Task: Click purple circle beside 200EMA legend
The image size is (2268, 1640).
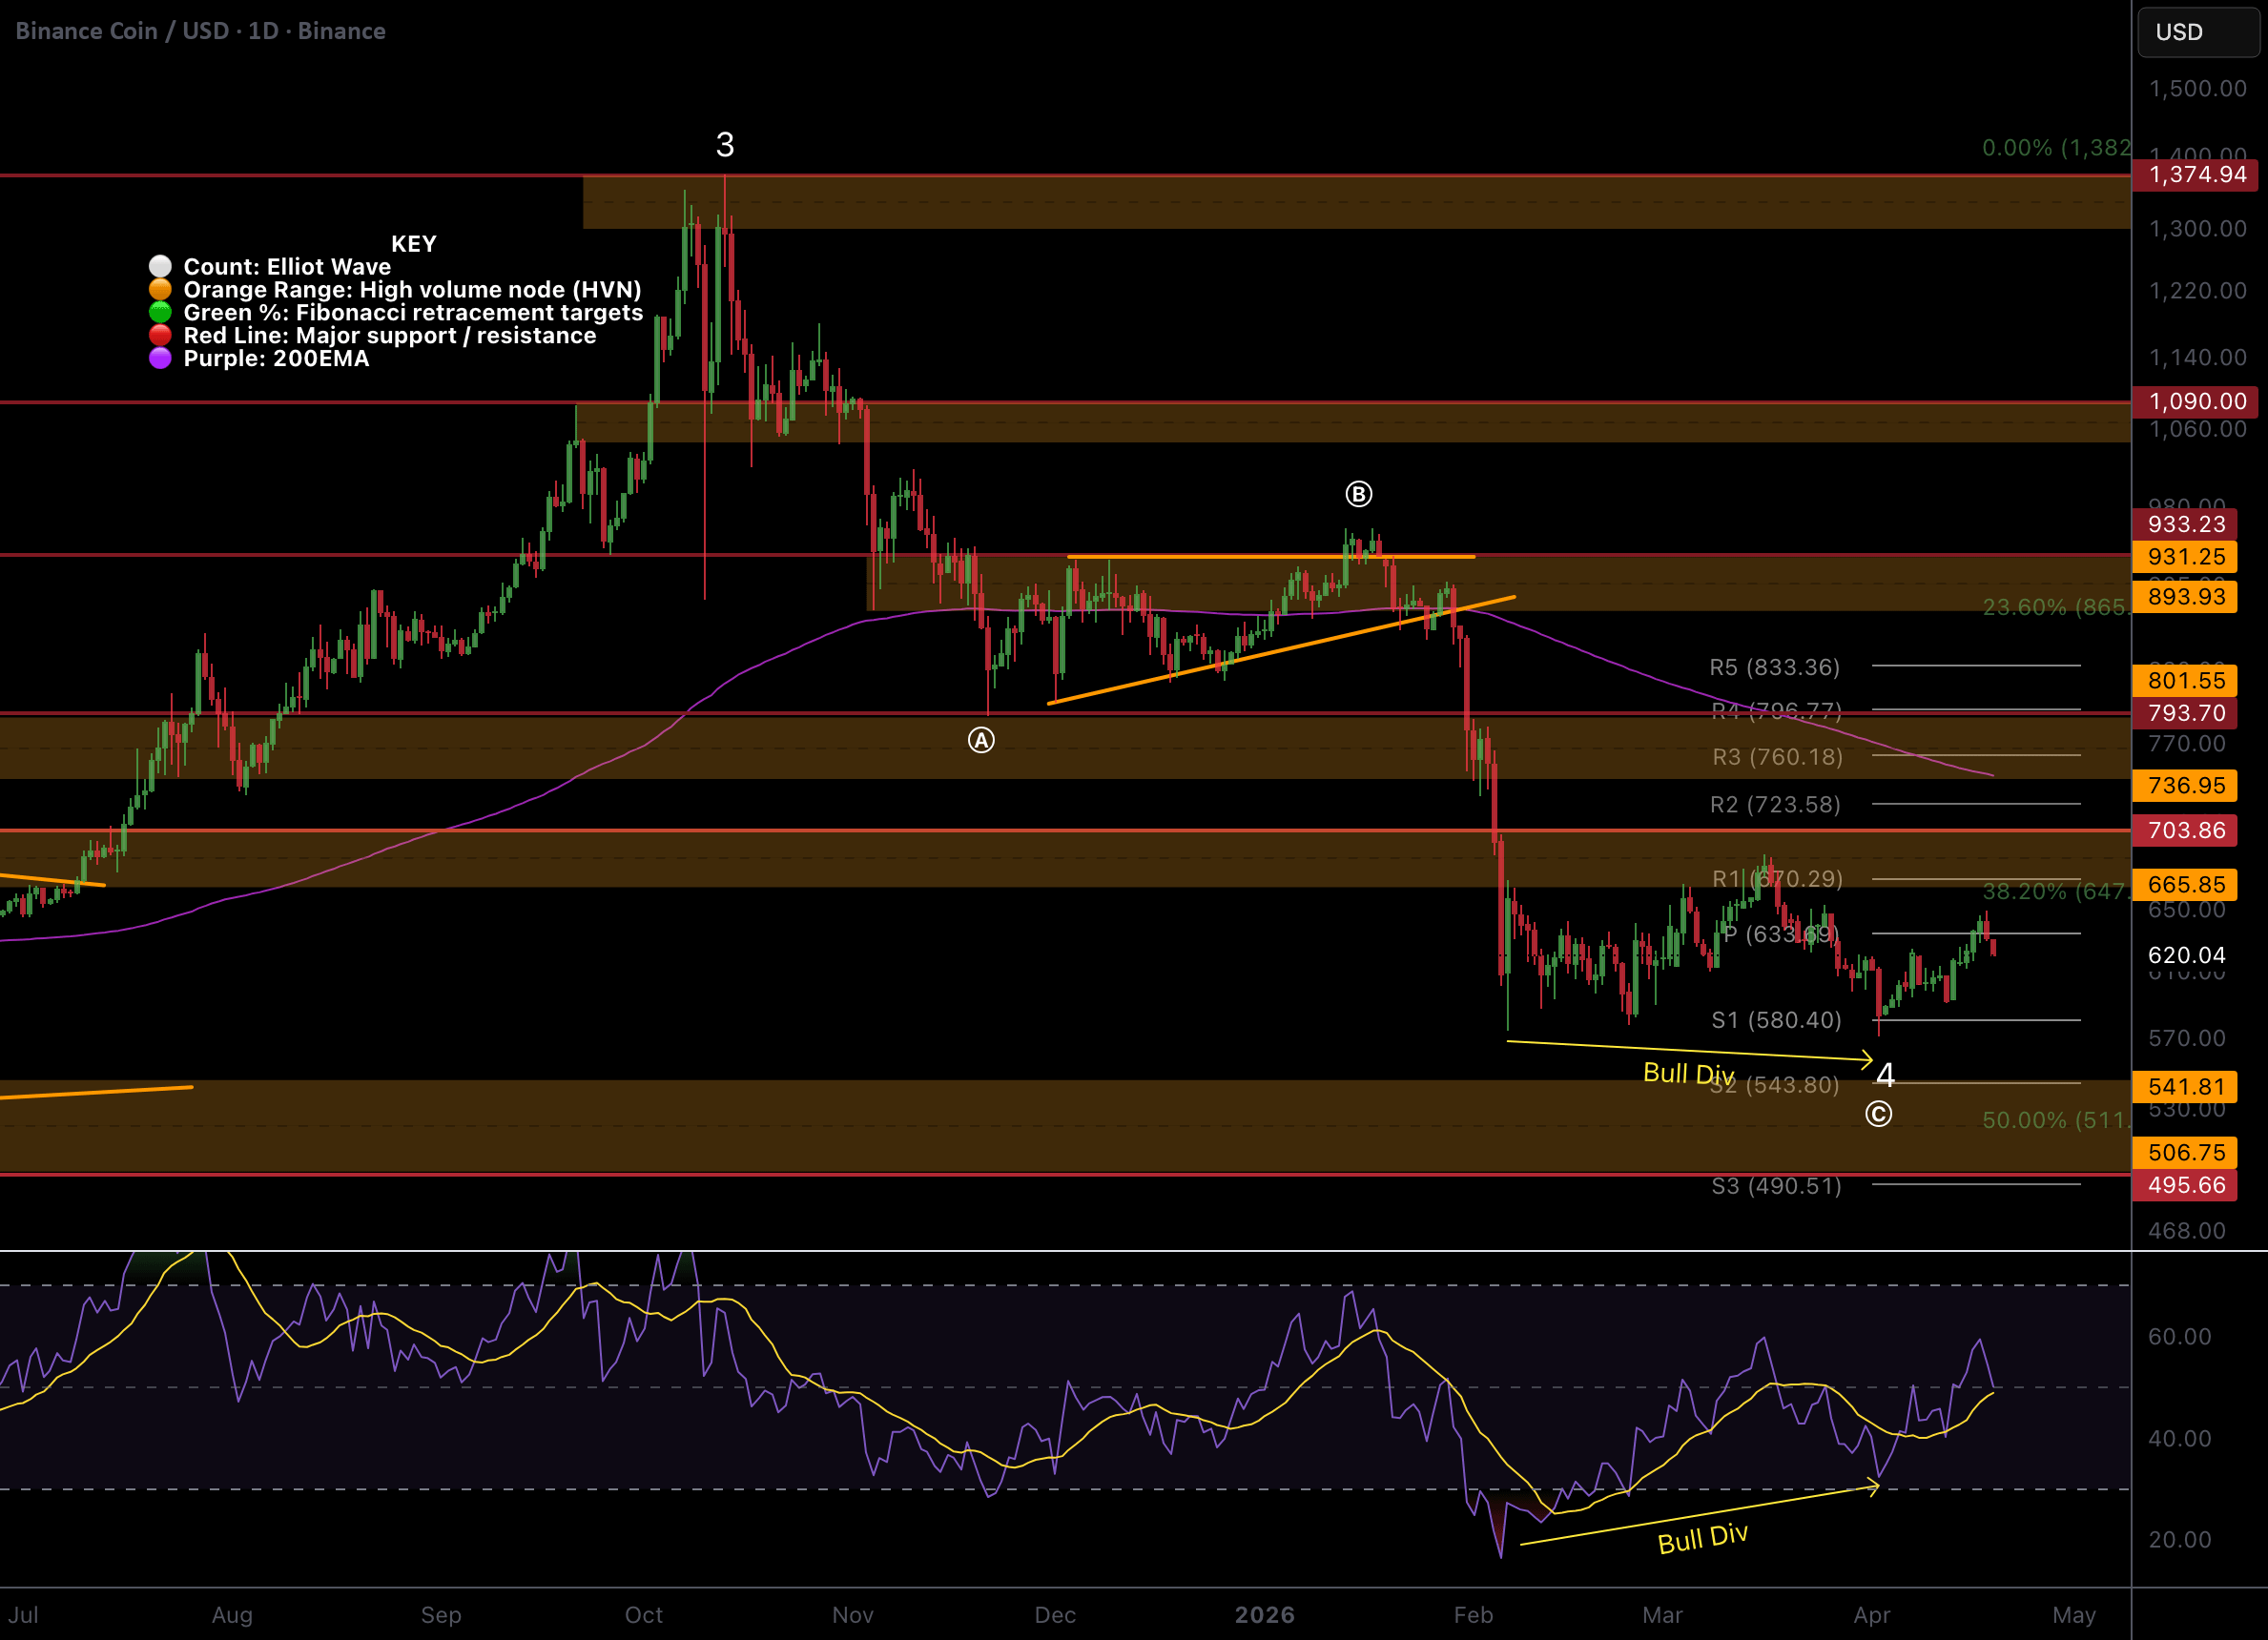Action: pyautogui.click(x=160, y=358)
